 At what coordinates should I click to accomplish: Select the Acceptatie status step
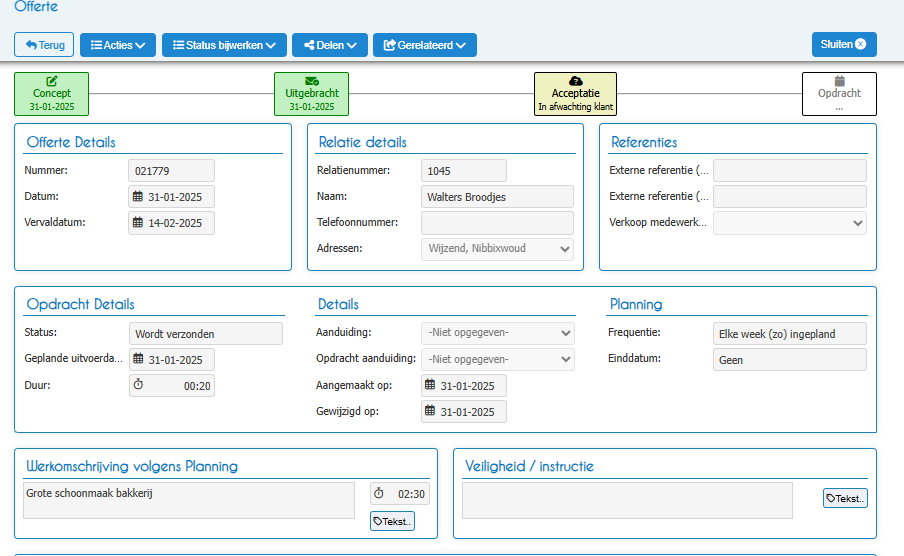pyautogui.click(x=575, y=94)
